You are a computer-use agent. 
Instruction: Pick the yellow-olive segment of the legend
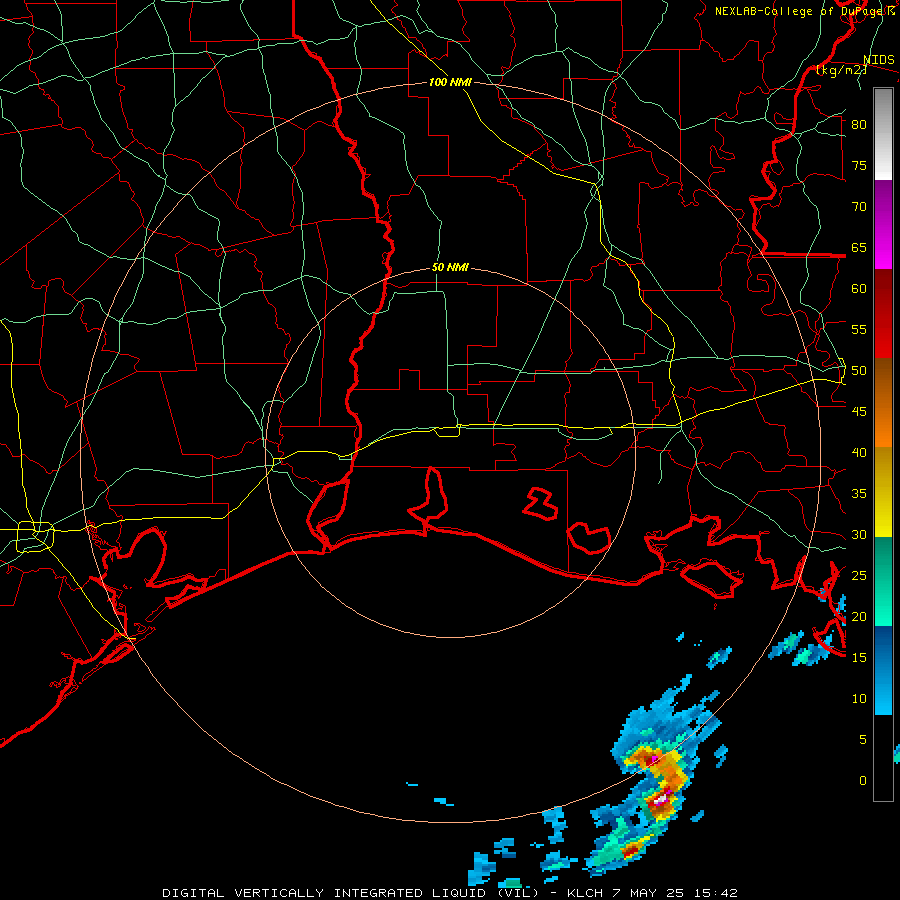pos(883,492)
